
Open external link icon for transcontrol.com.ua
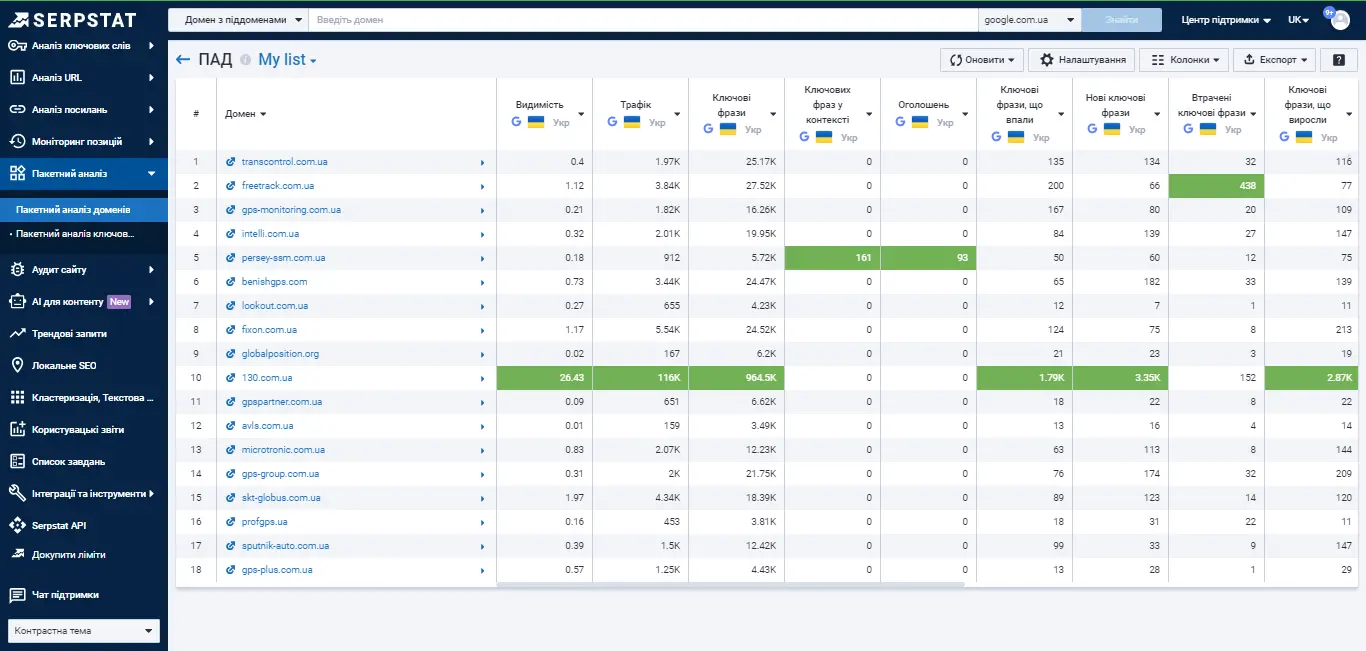[231, 162]
